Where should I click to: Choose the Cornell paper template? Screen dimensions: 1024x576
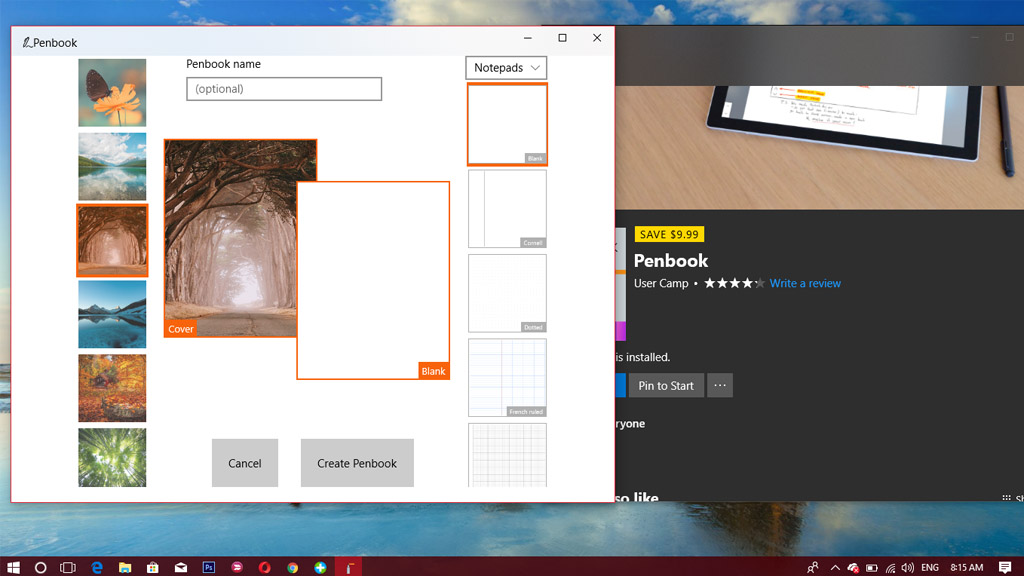(x=507, y=208)
